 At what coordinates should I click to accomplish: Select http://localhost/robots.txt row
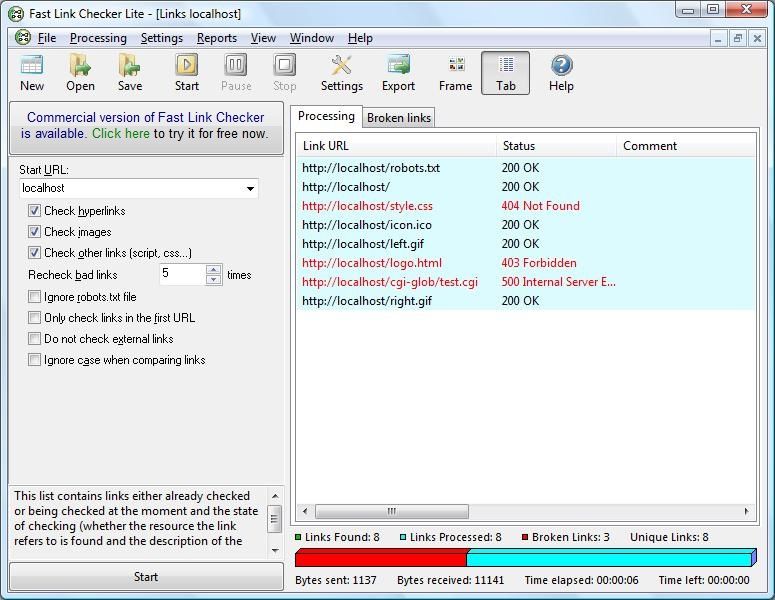point(526,168)
